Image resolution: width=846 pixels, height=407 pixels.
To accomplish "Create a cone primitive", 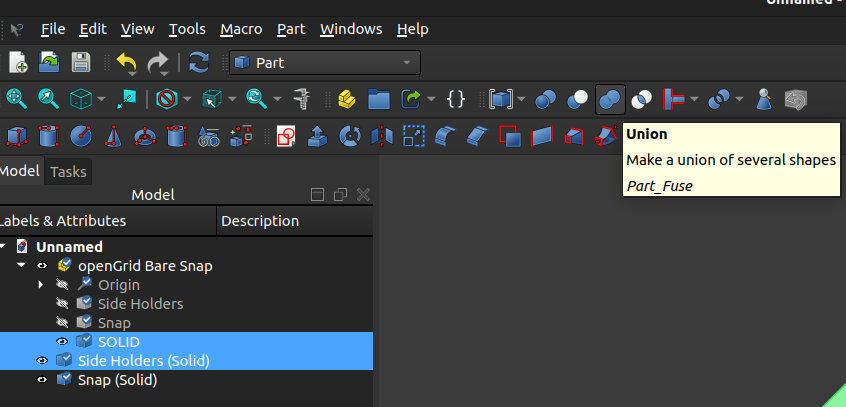I will coord(113,135).
